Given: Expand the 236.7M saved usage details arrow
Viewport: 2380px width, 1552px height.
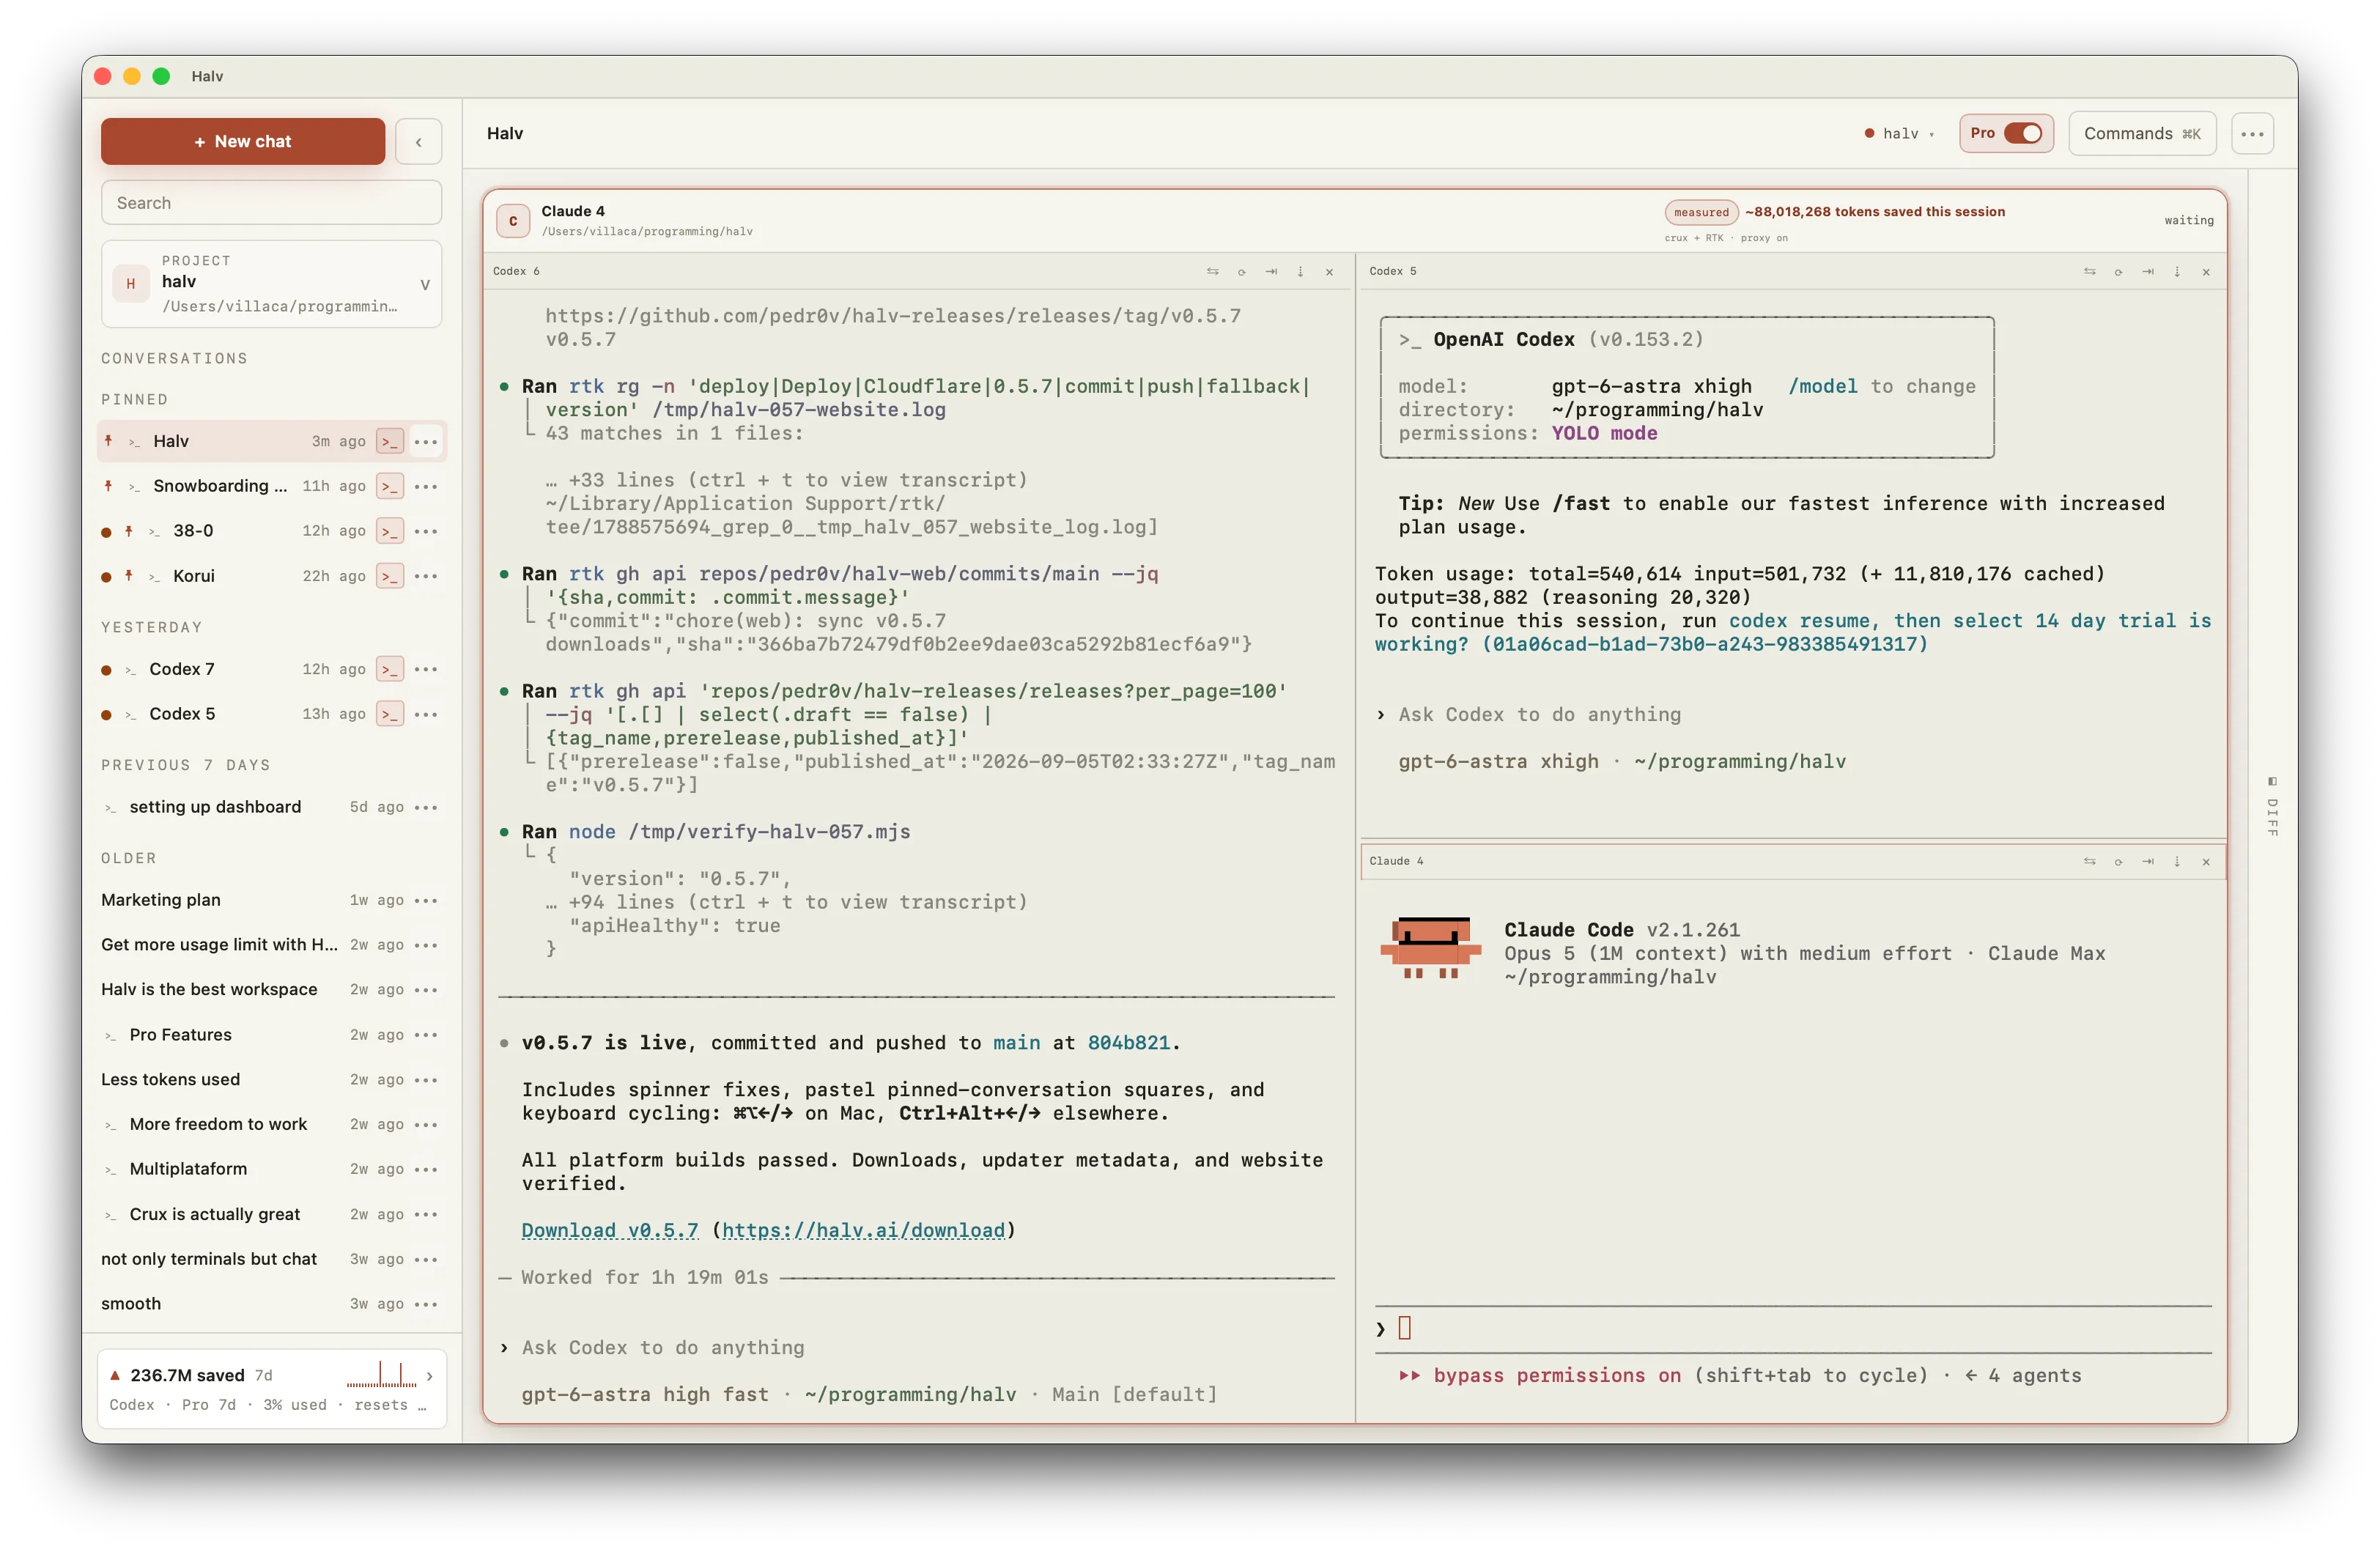Looking at the screenshot, I should 430,1376.
